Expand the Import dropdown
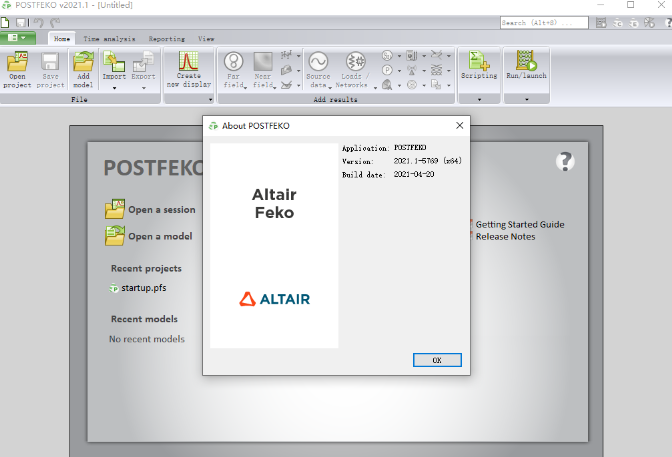This screenshot has height=457, width=672. coord(115,88)
